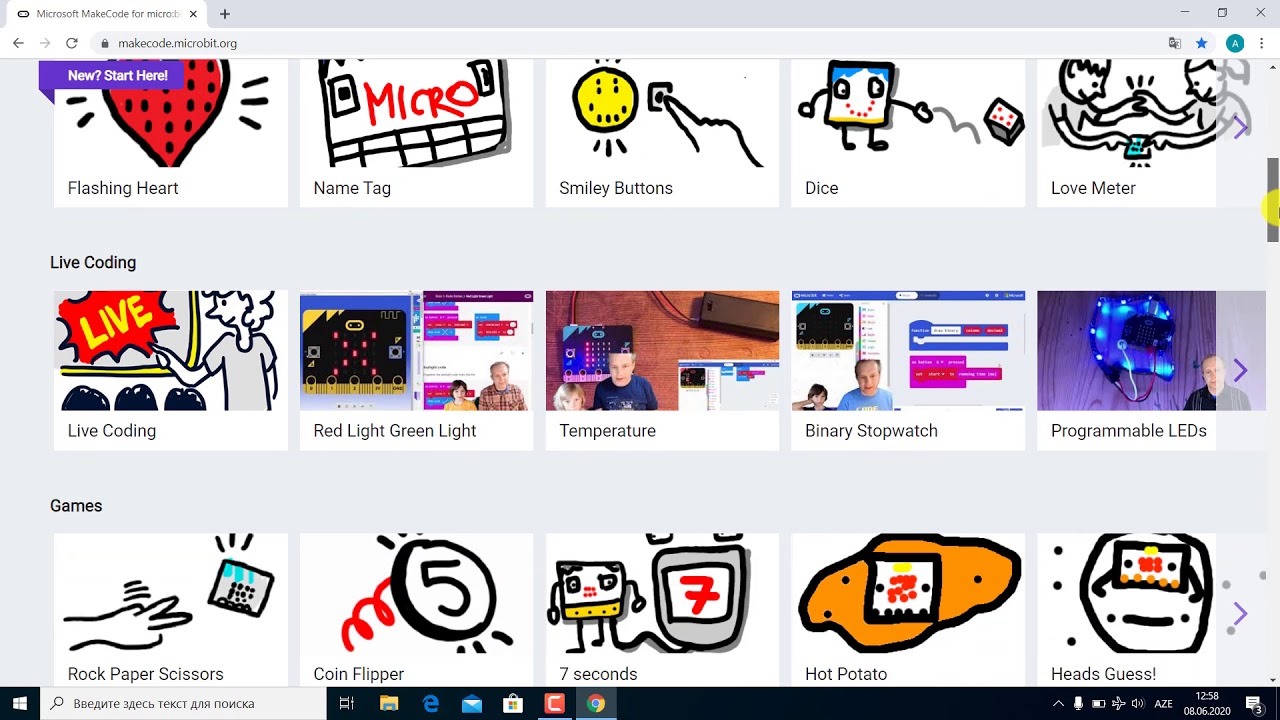1280x720 pixels.
Task: Click the Rock Paper Scissors title
Action: pyautogui.click(x=145, y=674)
